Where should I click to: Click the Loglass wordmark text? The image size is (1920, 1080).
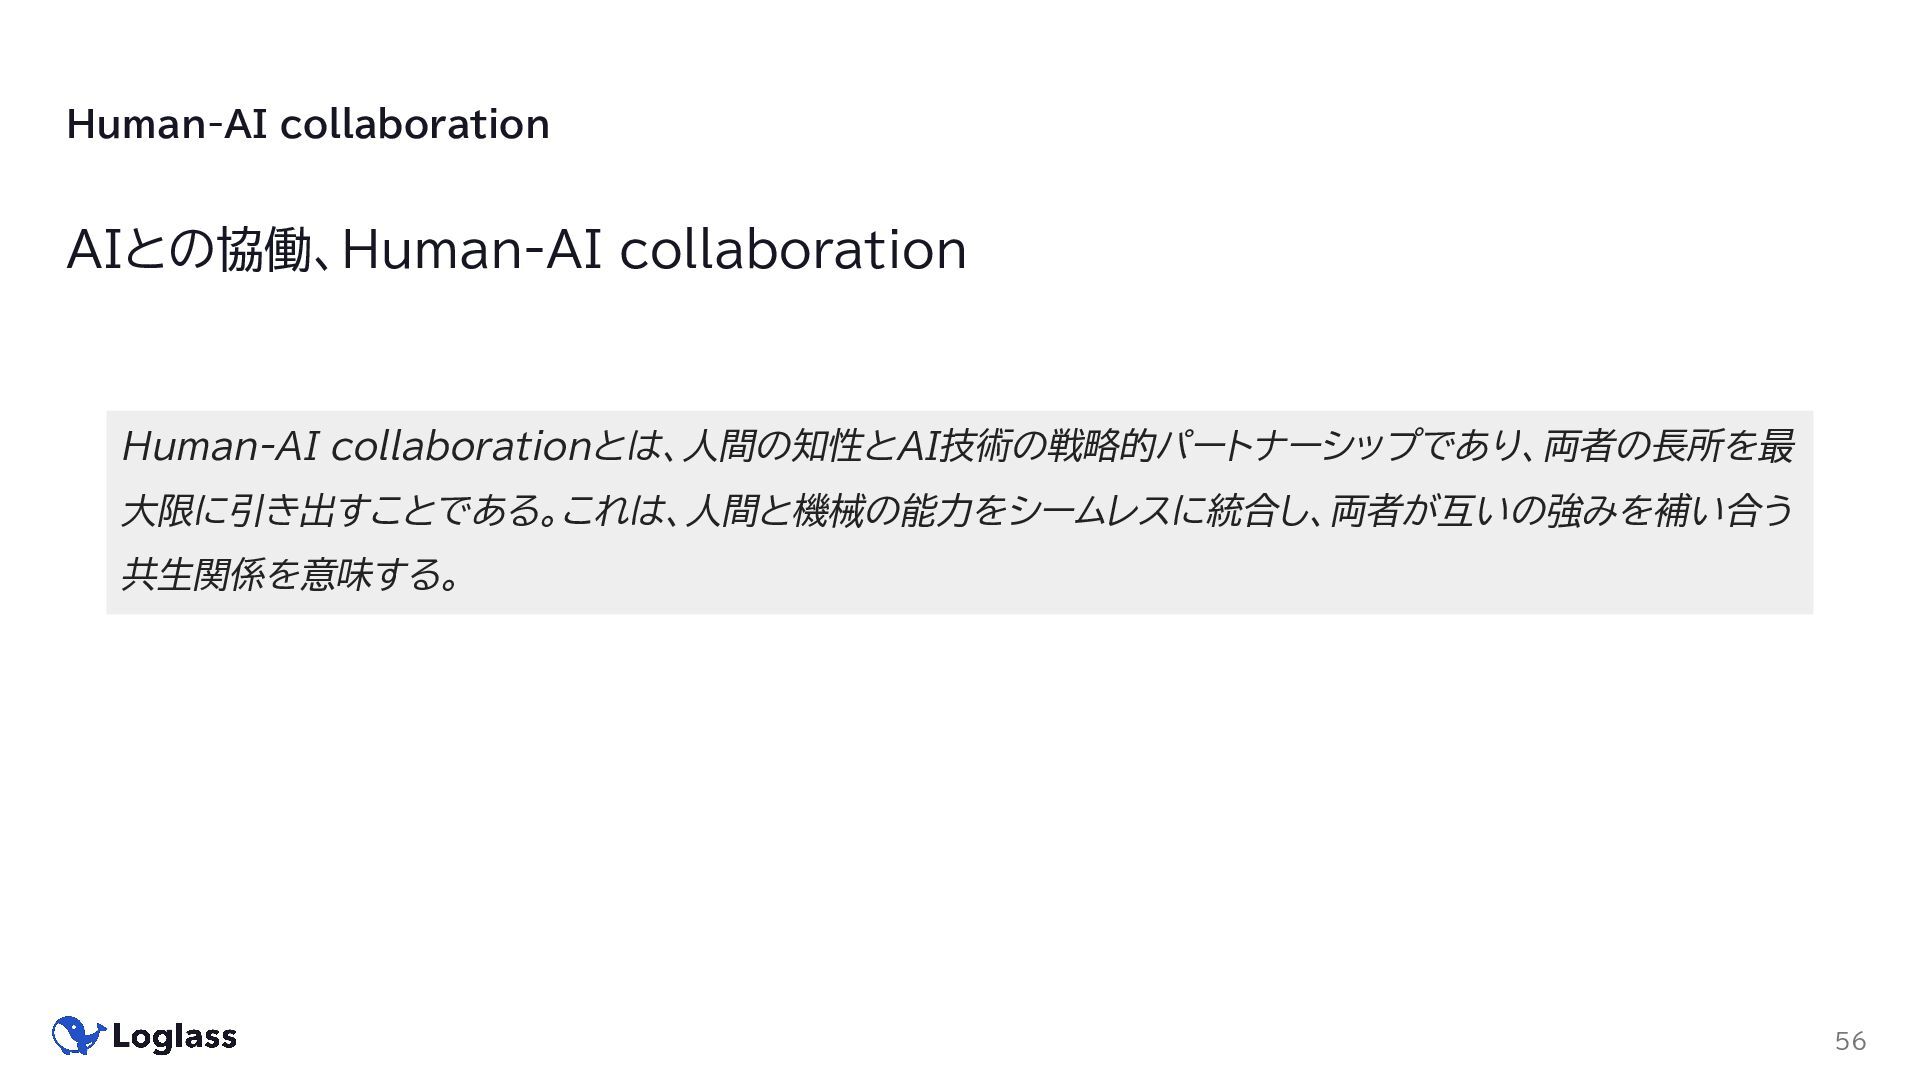[x=174, y=1037]
